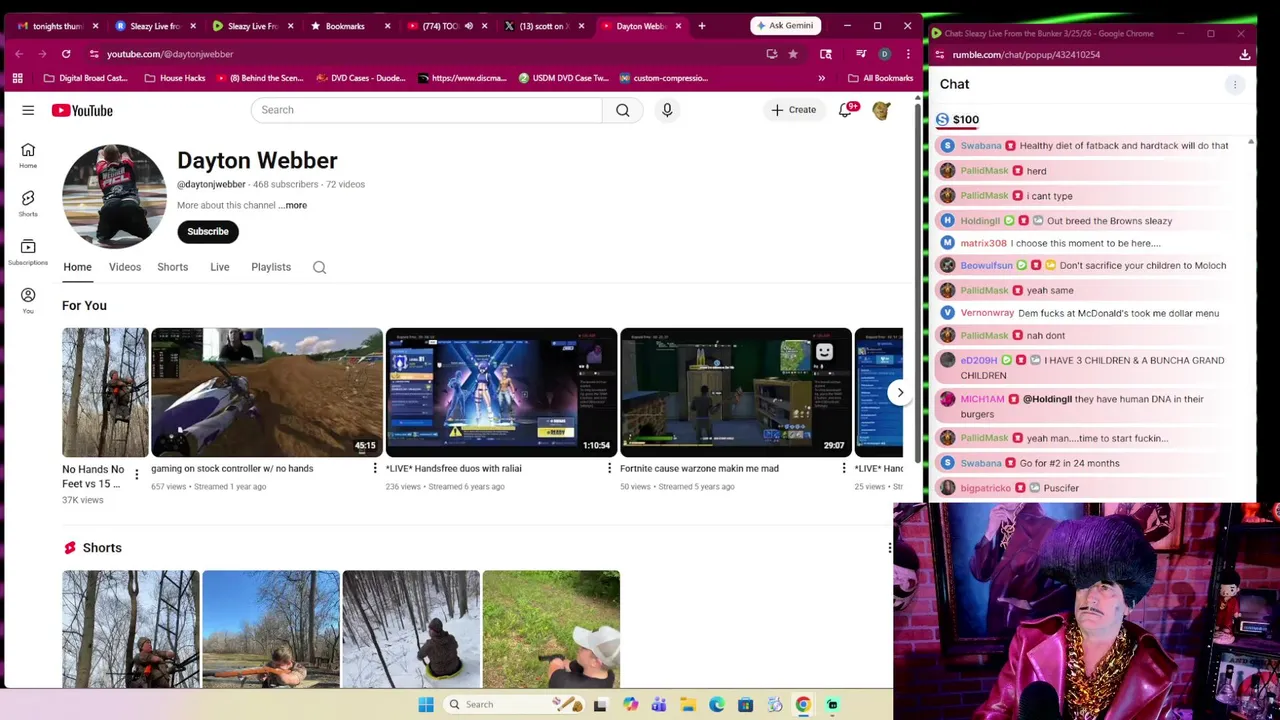Open Chrome profile D avatar
1280x720 pixels.
click(x=884, y=54)
